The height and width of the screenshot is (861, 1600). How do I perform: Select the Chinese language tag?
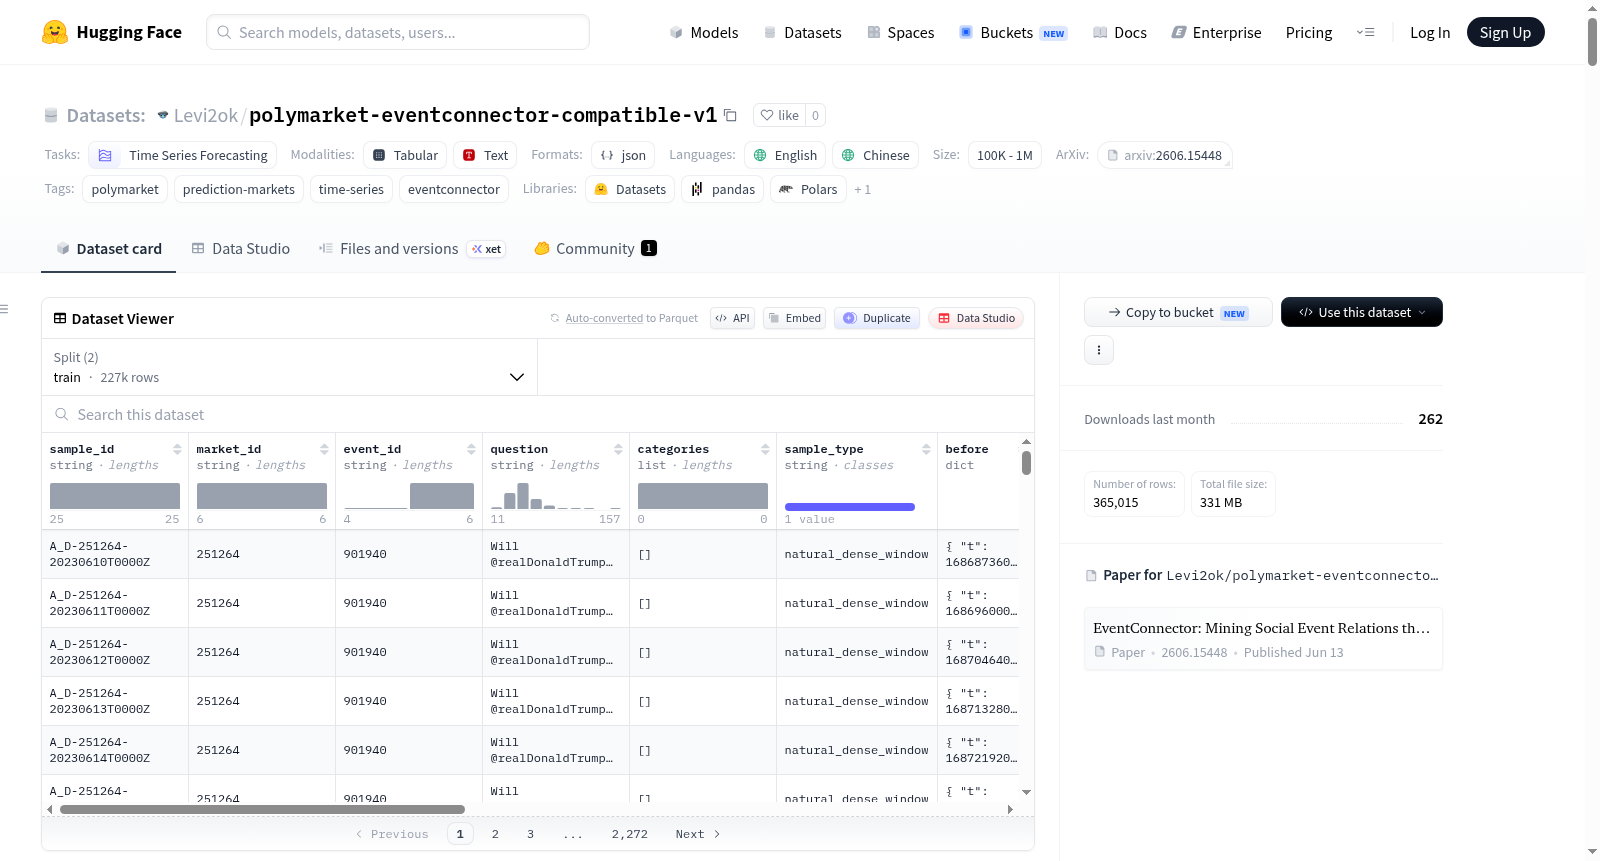pyautogui.click(x=875, y=155)
